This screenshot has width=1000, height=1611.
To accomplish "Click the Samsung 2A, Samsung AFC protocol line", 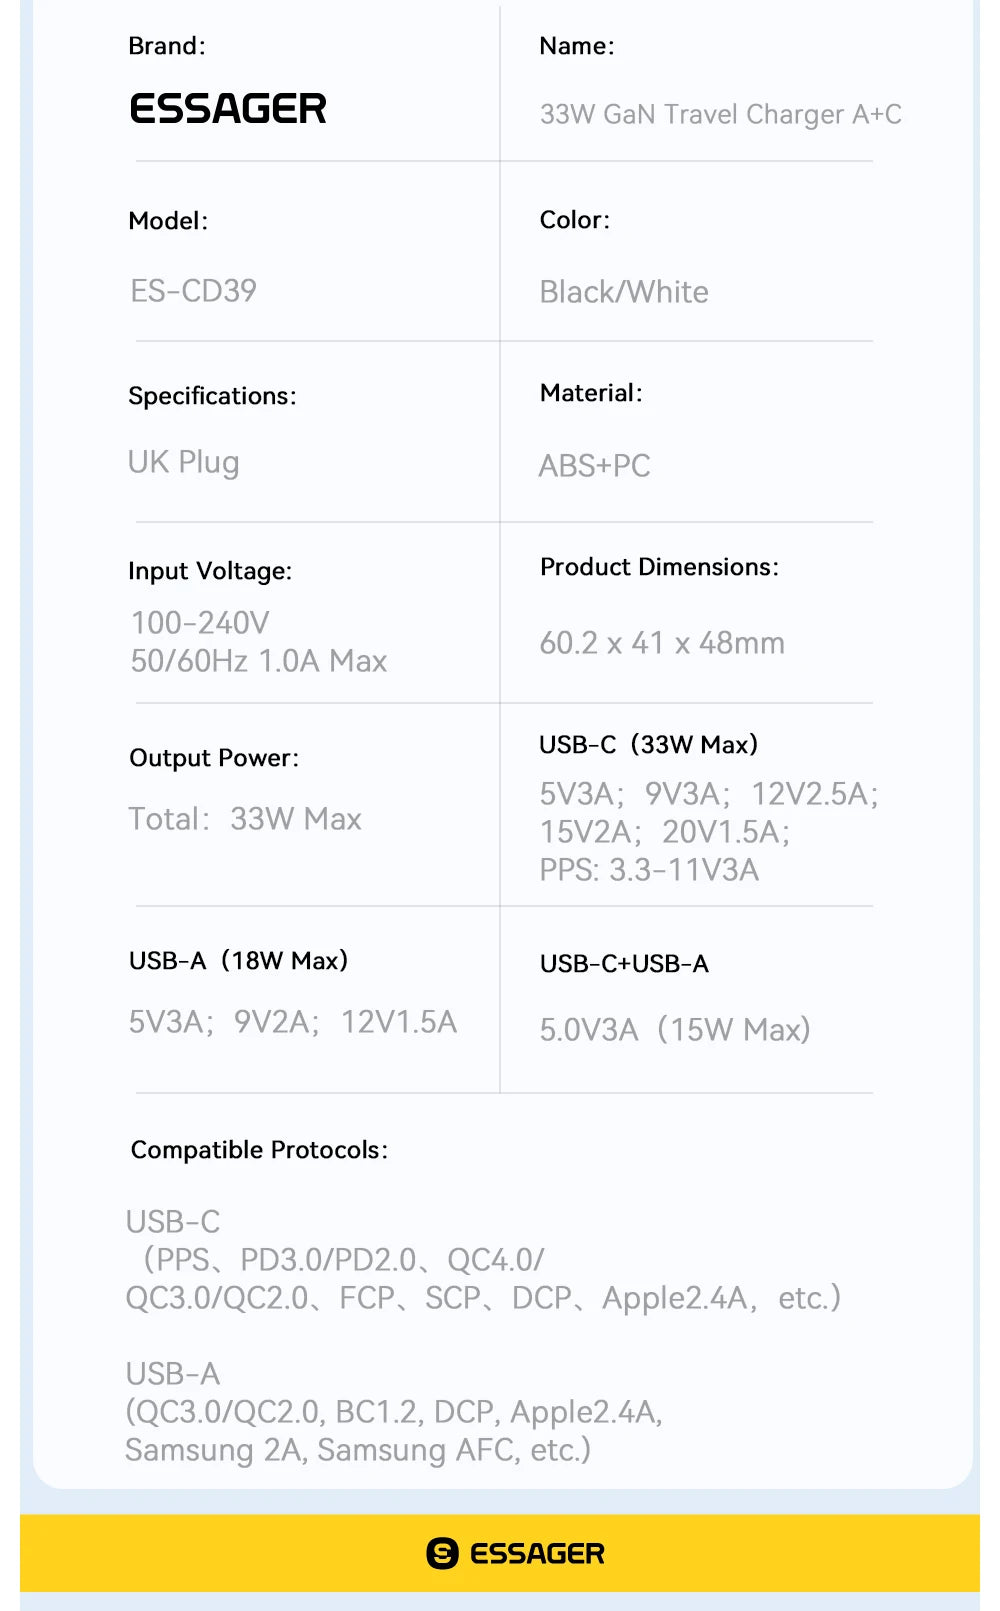I will coord(357,1450).
